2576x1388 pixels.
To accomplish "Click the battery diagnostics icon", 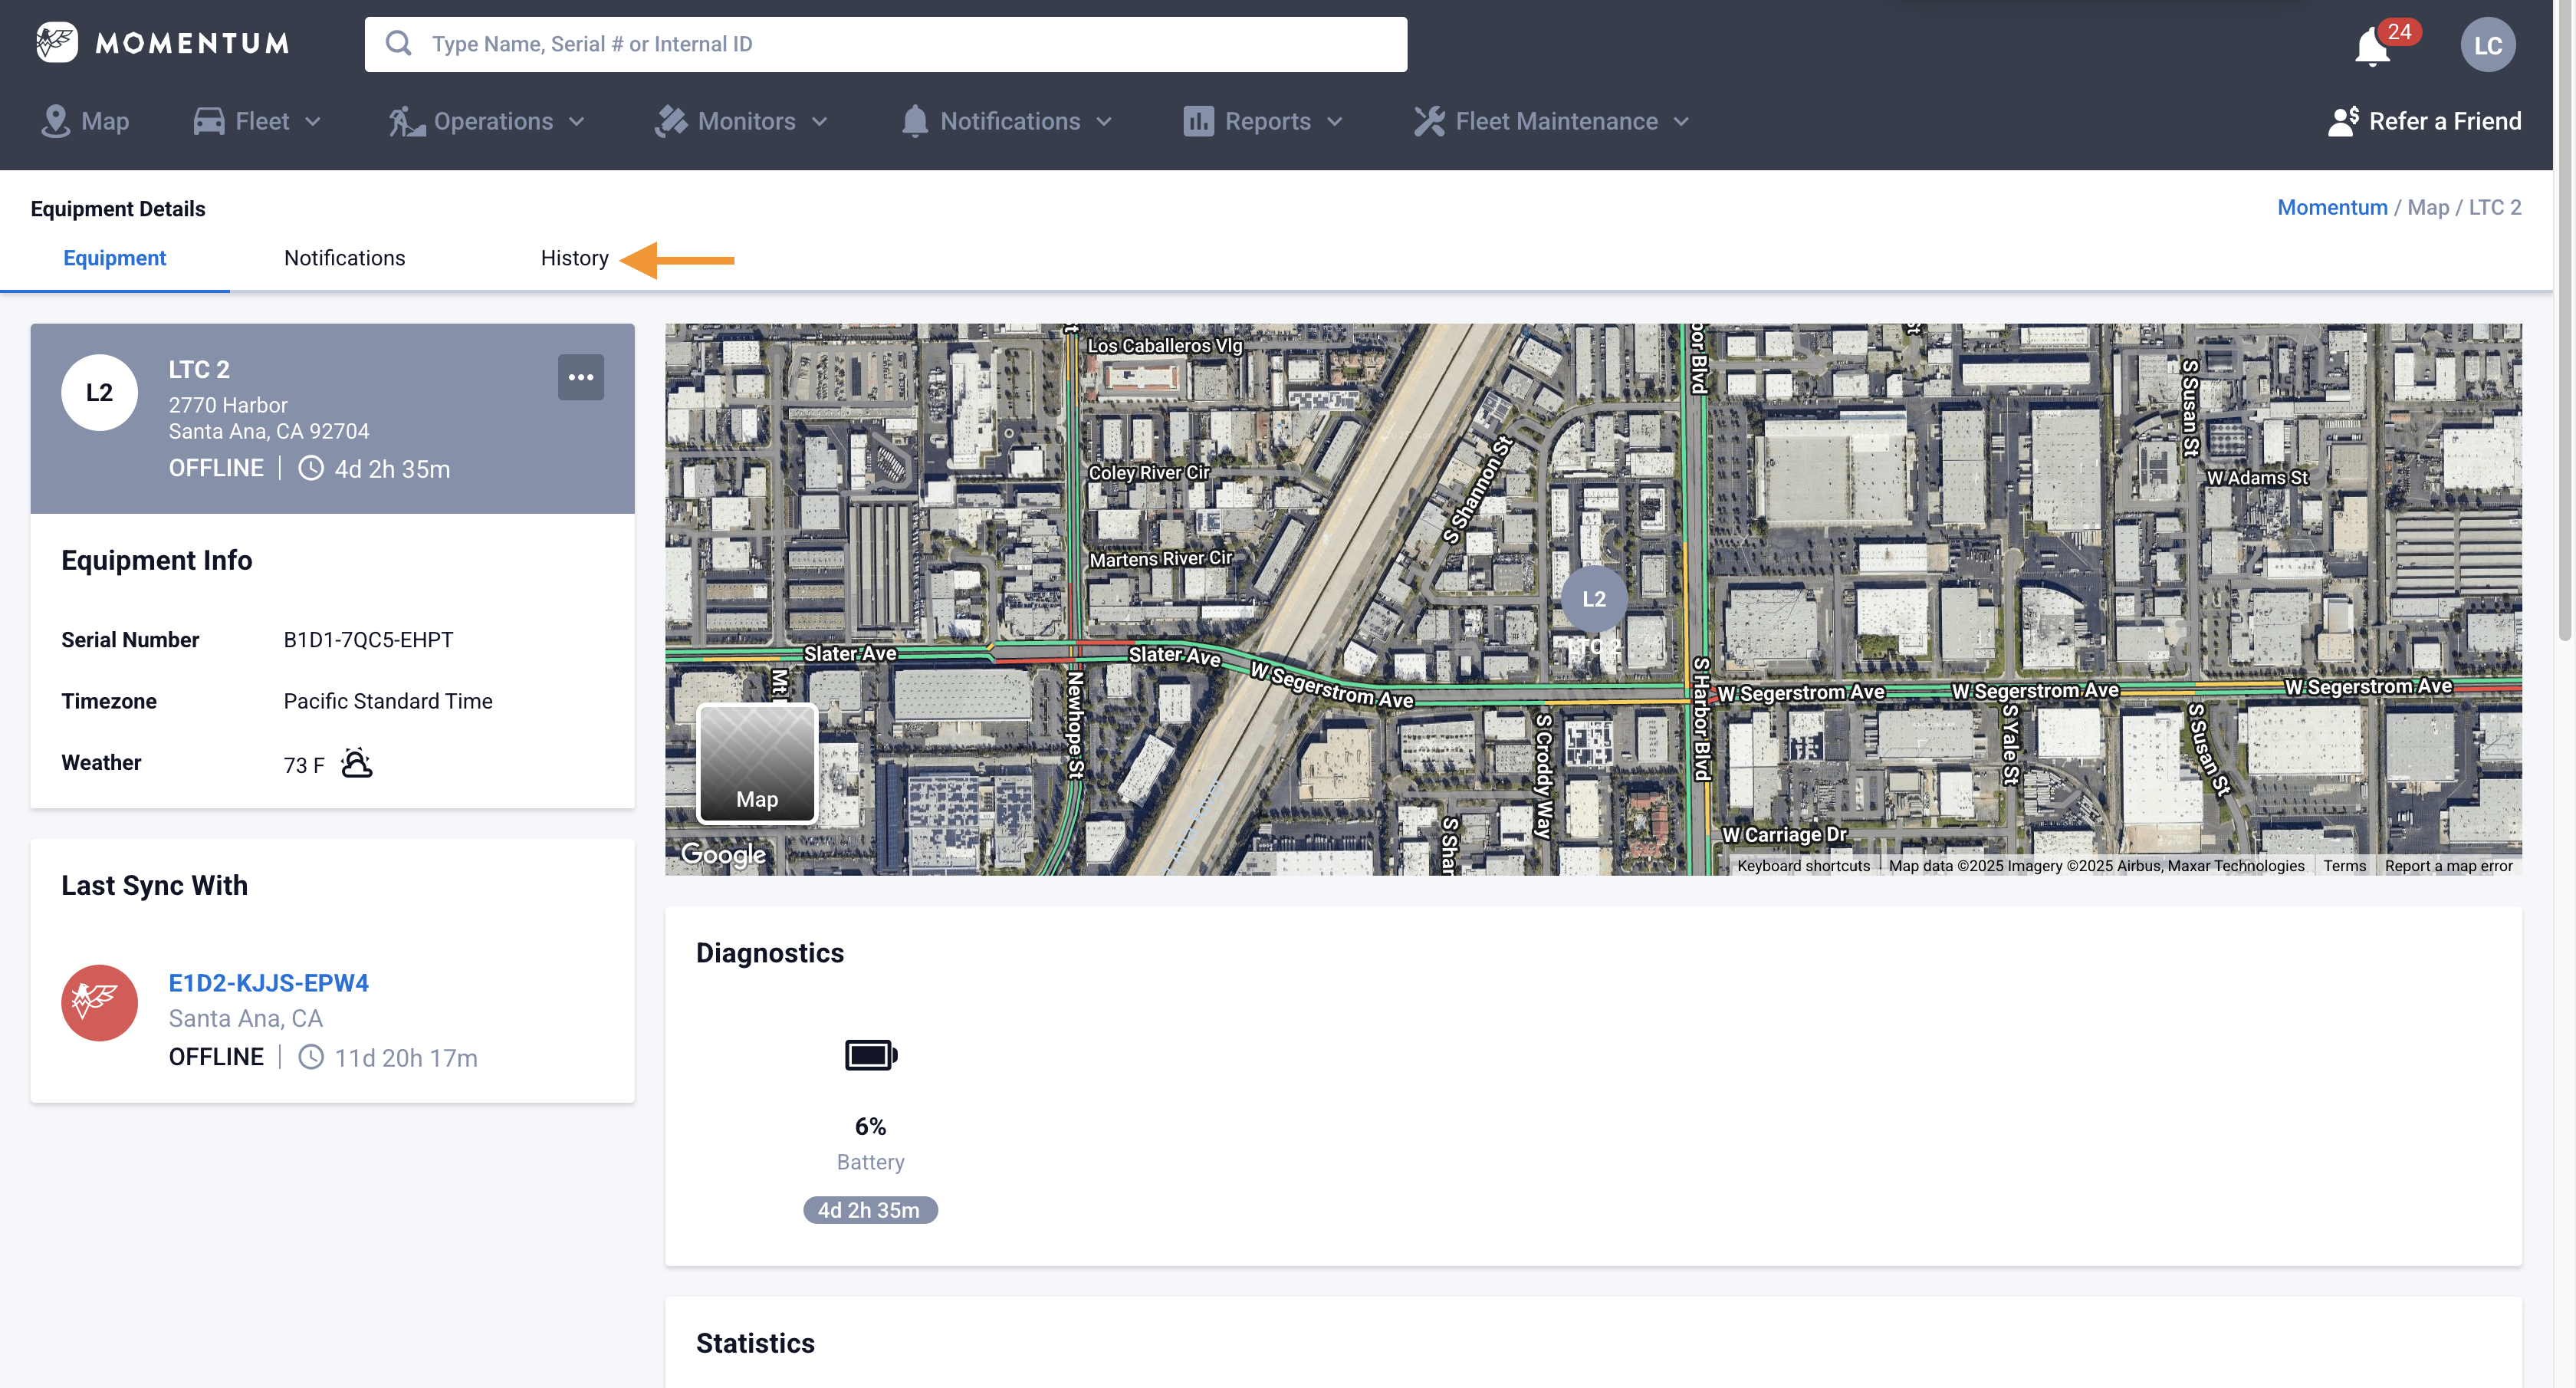I will coord(870,1055).
